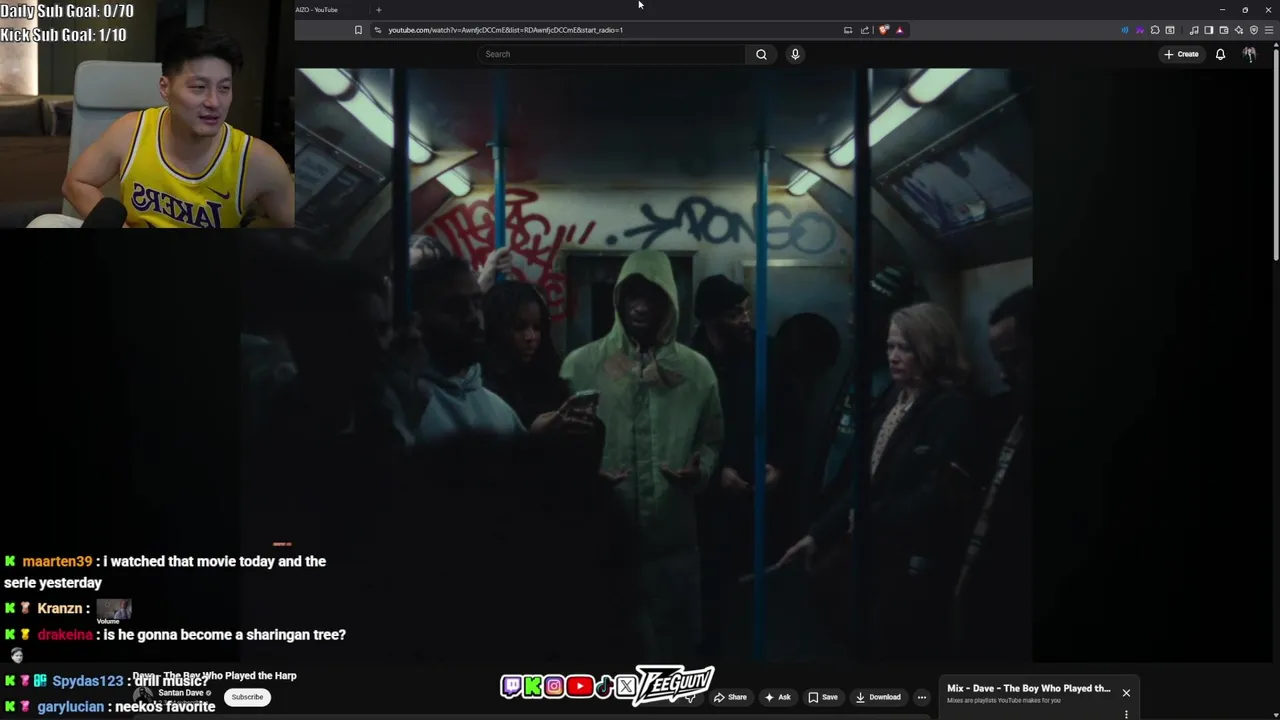The image size is (1280, 720).
Task: Click the 'Daily Sub Goal: 0/70' text
Action: point(67,11)
